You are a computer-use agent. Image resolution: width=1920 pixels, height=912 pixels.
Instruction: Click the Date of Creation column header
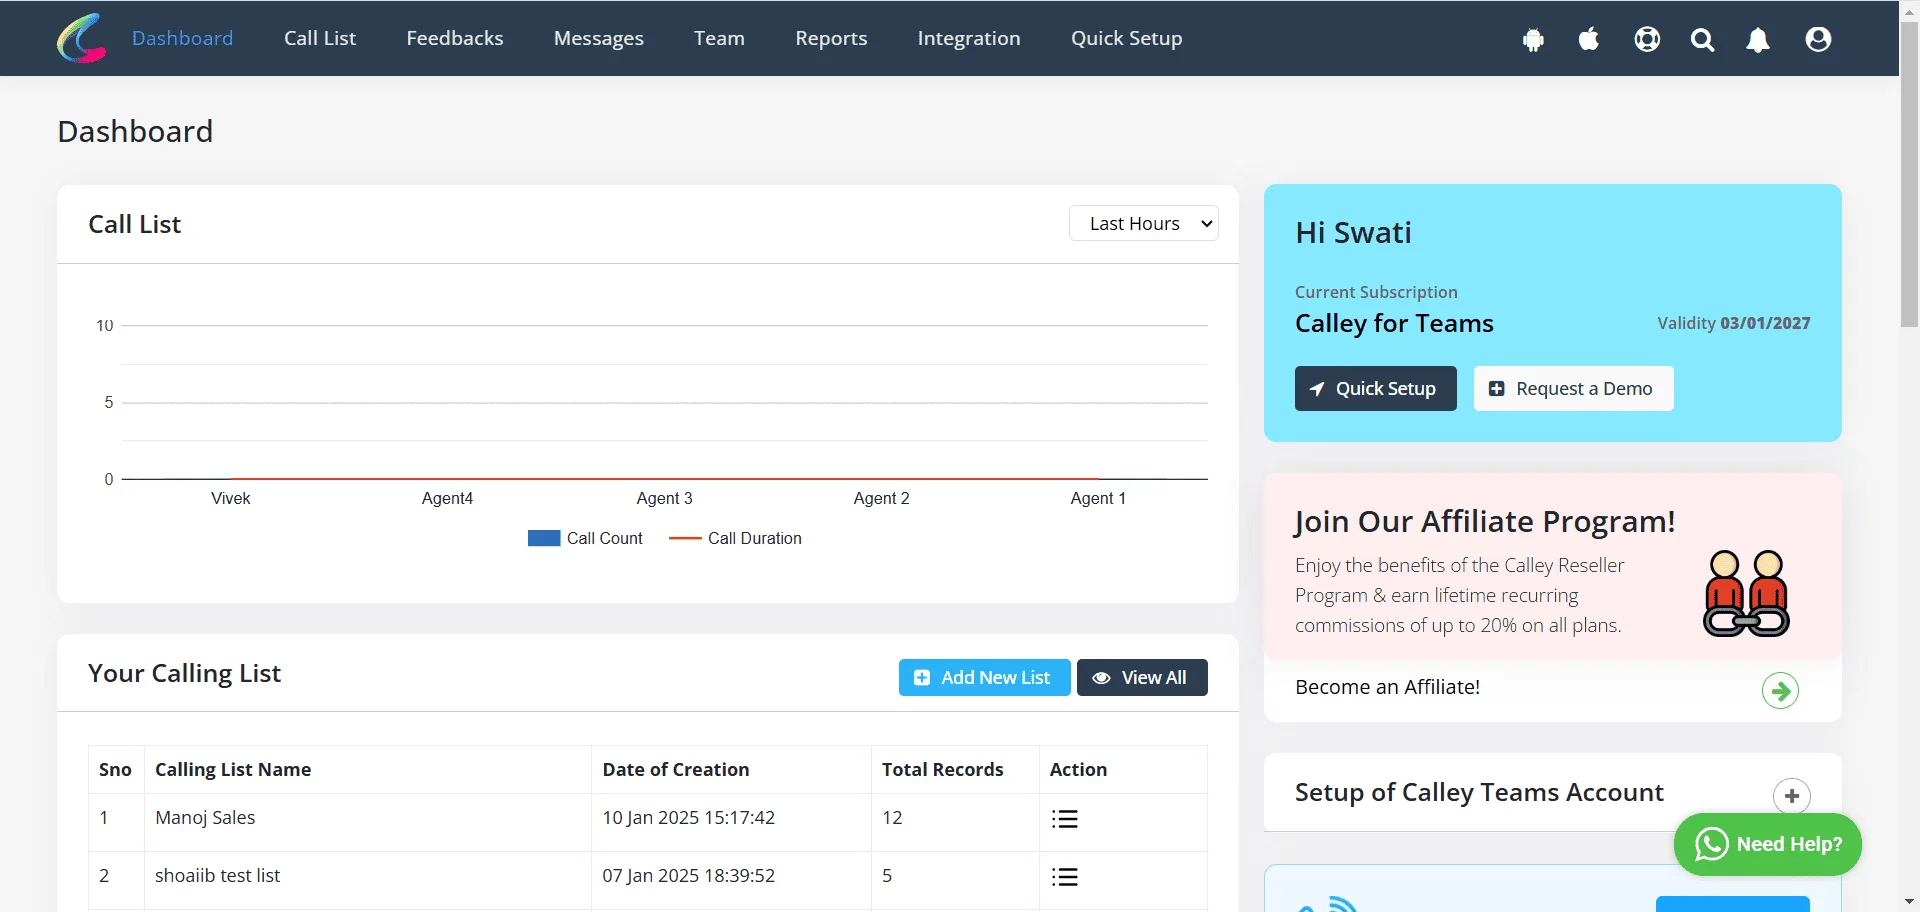pos(675,769)
